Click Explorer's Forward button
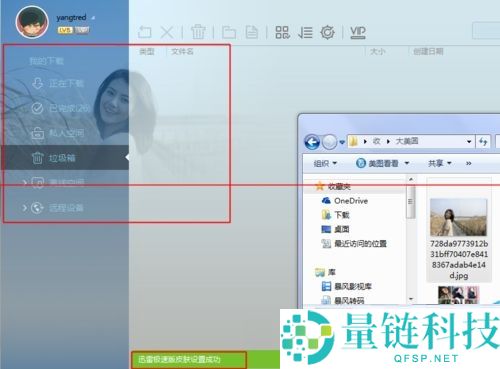This screenshot has height=369, width=500. pos(329,142)
